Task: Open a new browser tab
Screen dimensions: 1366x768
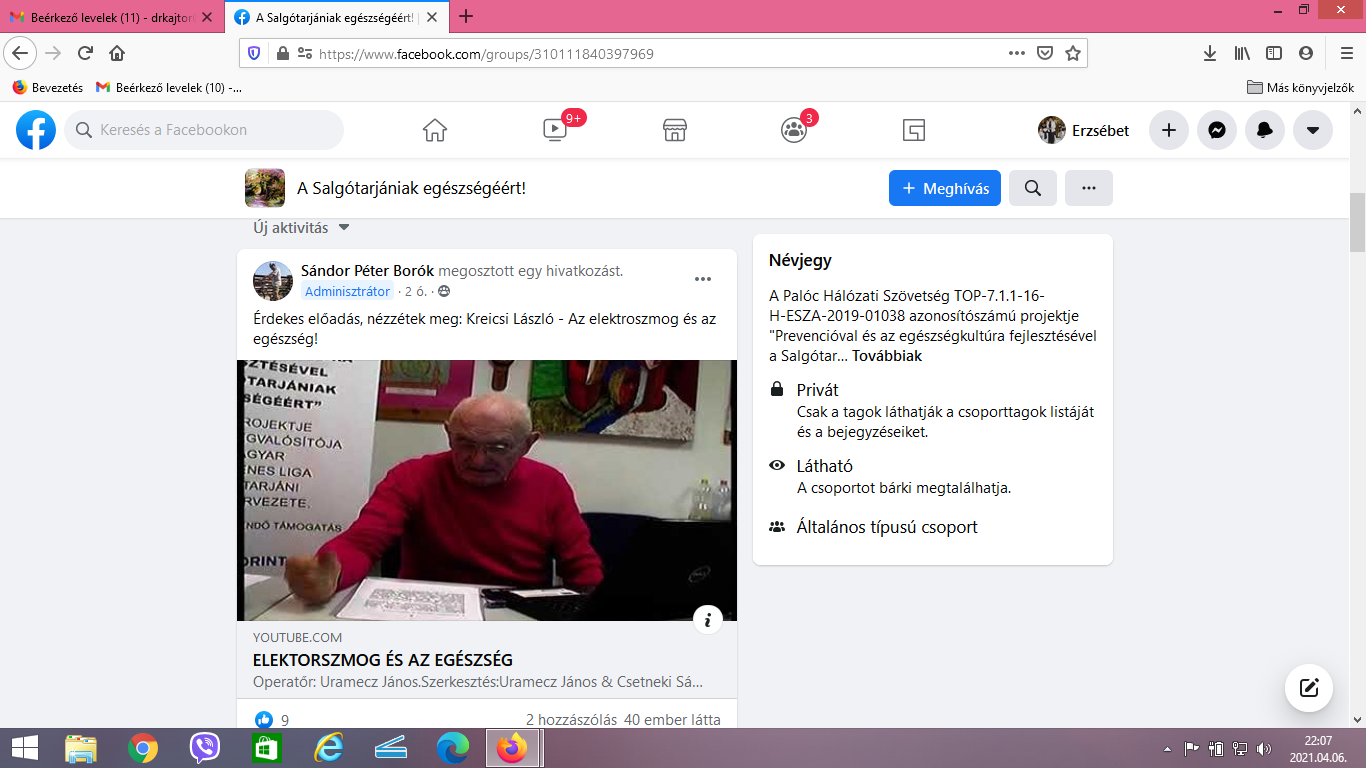Action: point(466,16)
